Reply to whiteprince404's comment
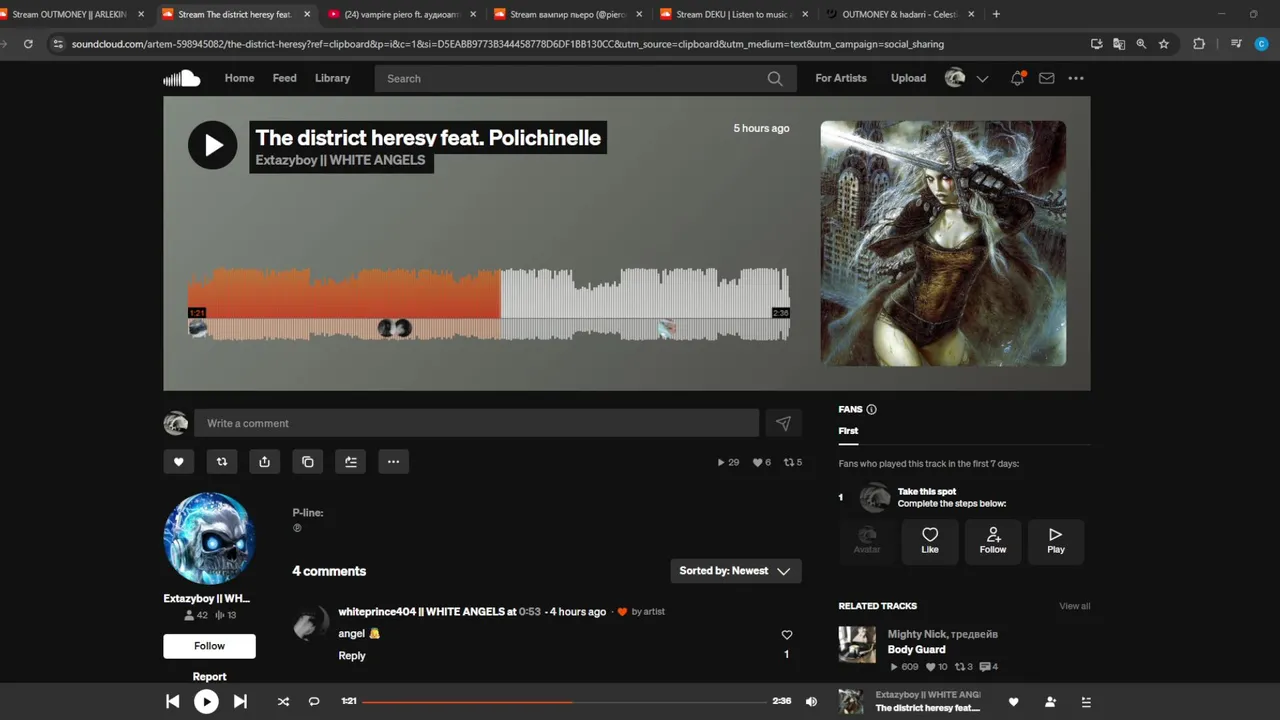1280x720 pixels. 352,656
